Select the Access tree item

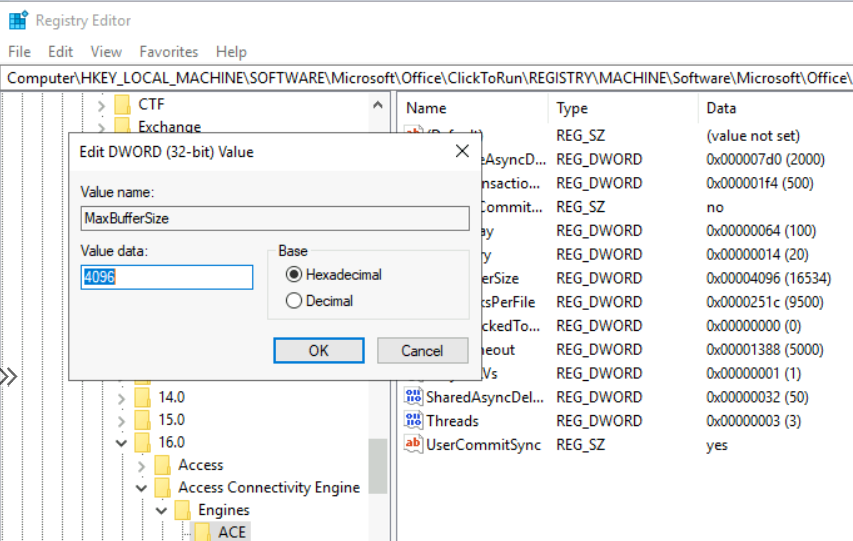pos(201,465)
